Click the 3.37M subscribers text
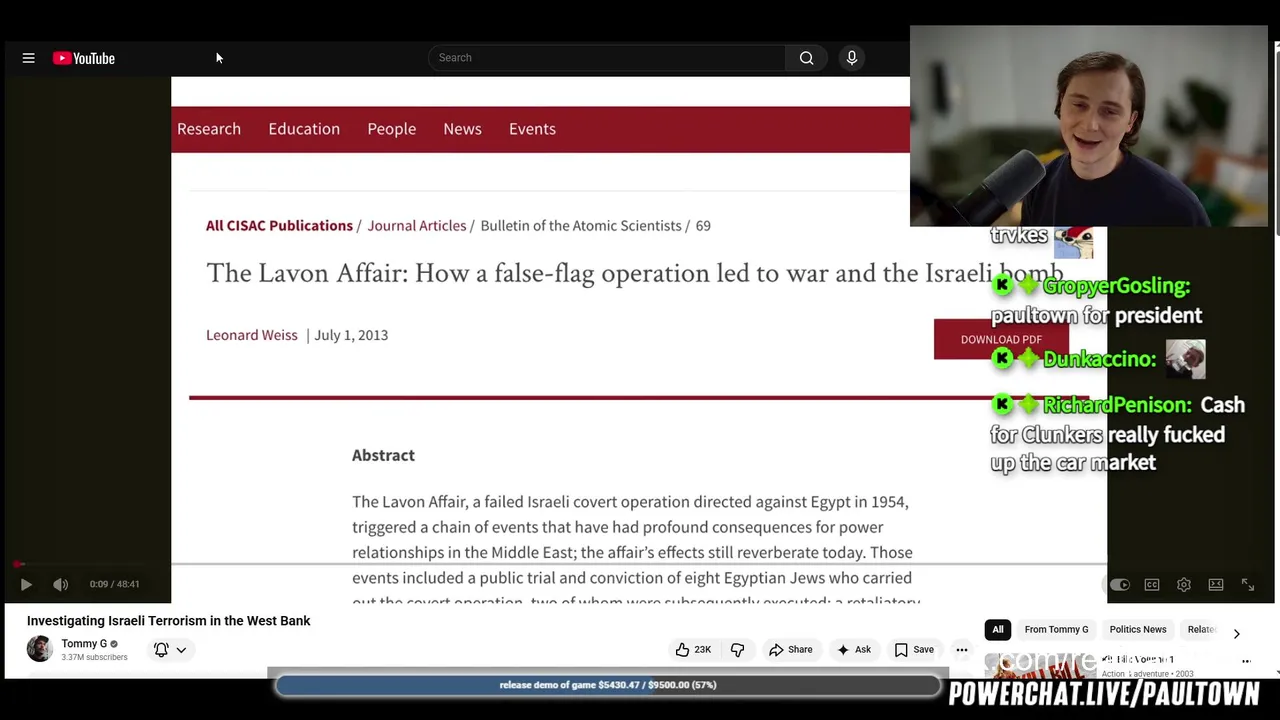Screen dimensions: 1280x720 click(x=94, y=658)
